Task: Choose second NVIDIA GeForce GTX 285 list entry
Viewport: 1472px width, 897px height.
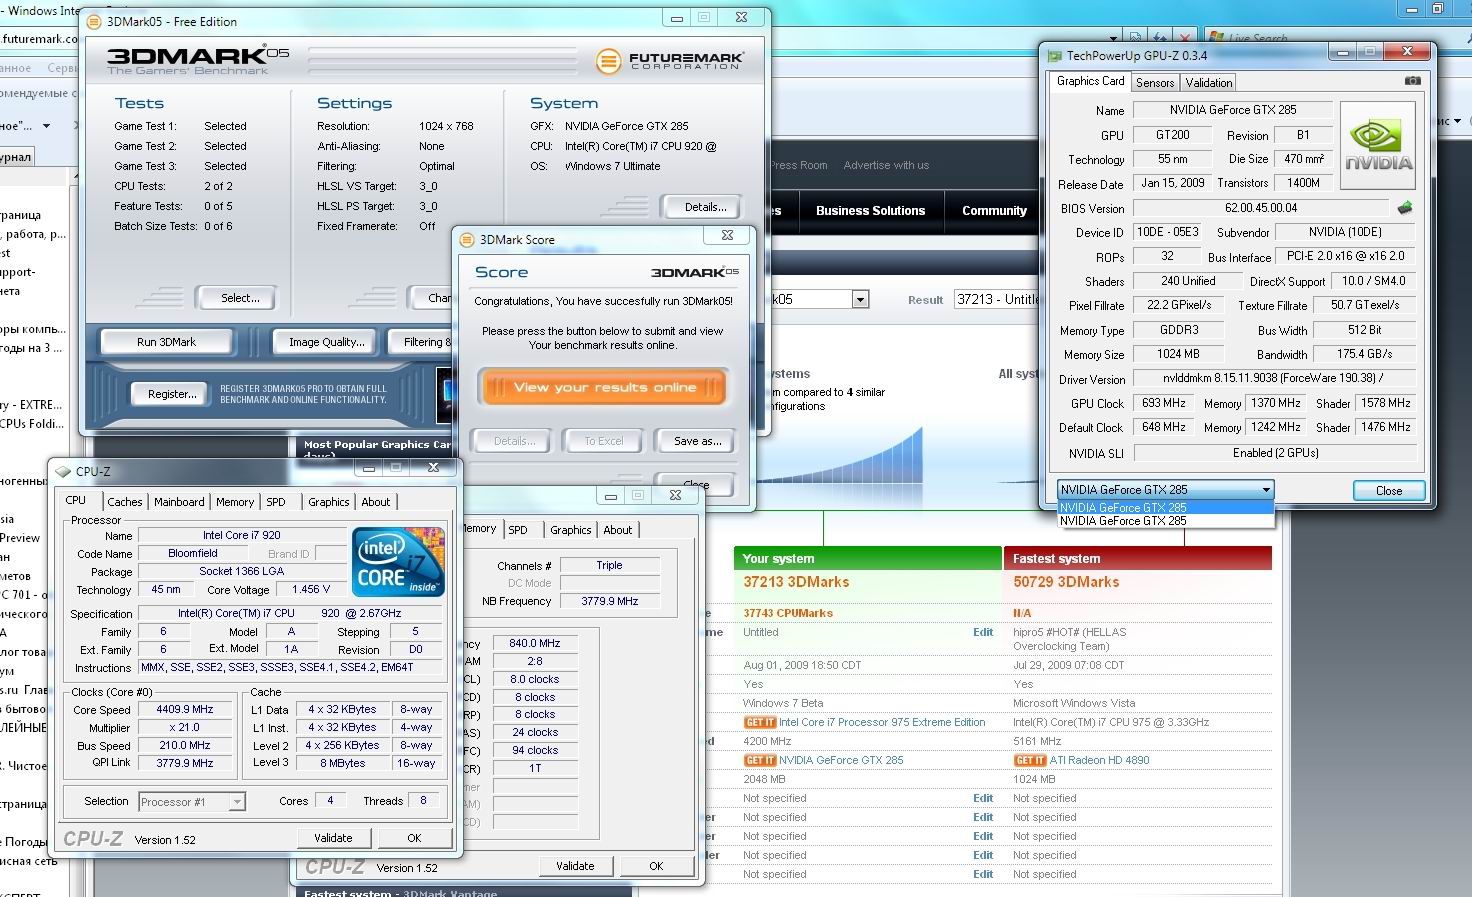Action: (1165, 521)
